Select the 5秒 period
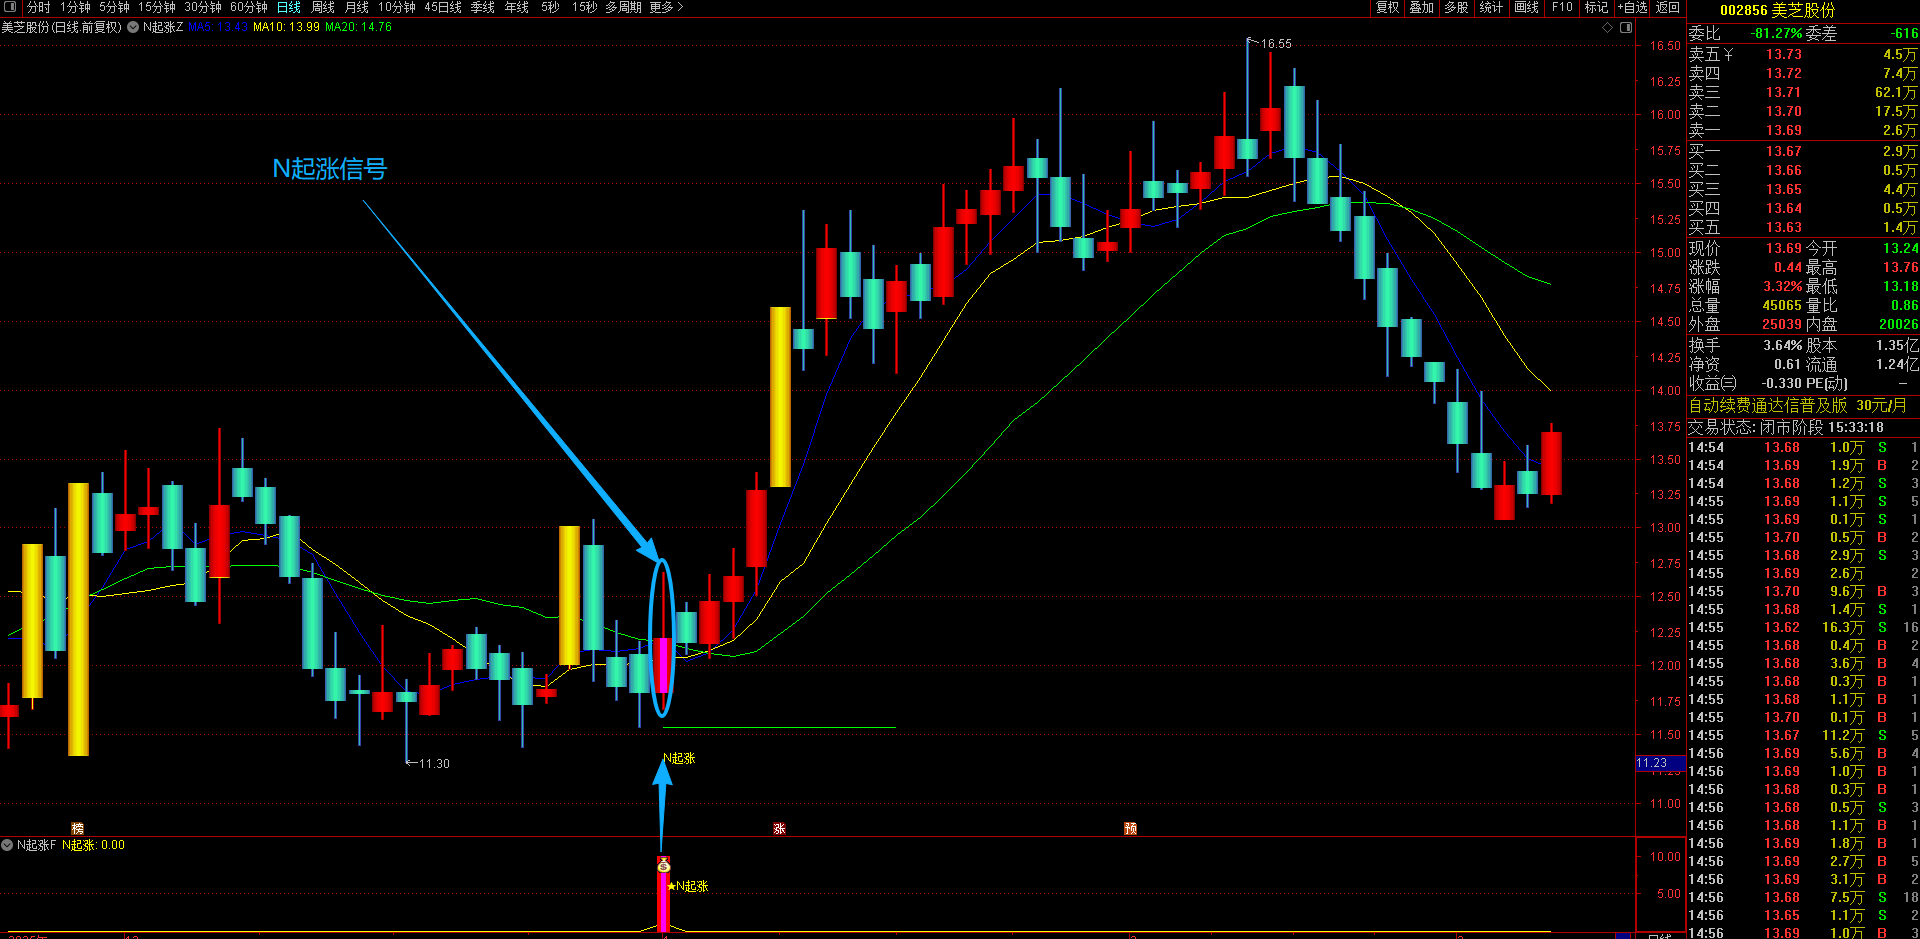1920x939 pixels. click(x=550, y=7)
